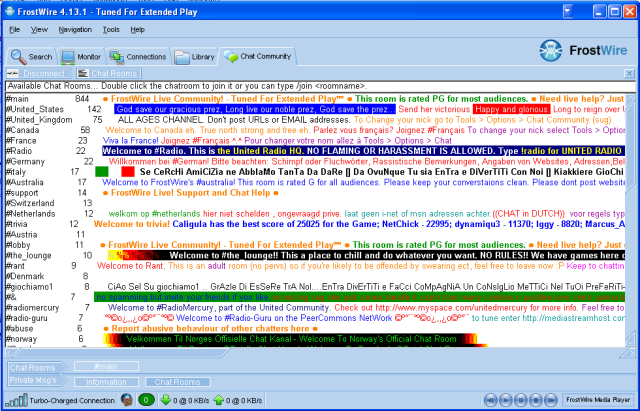The image size is (640, 411).
Task: Skip to next track in media player
Action: 551,400
